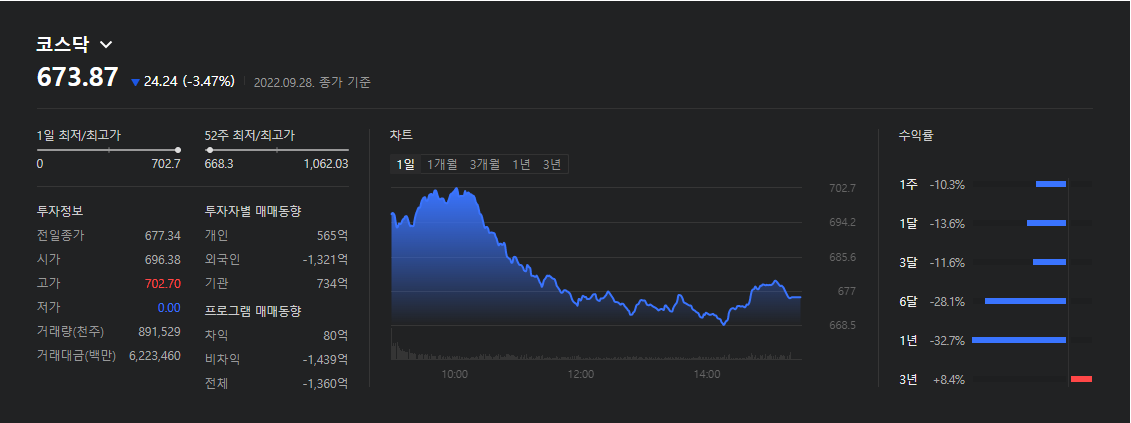Screen dimensions: 1131x423
Task: Click the blue down-triangle price change icon
Action: coord(135,82)
